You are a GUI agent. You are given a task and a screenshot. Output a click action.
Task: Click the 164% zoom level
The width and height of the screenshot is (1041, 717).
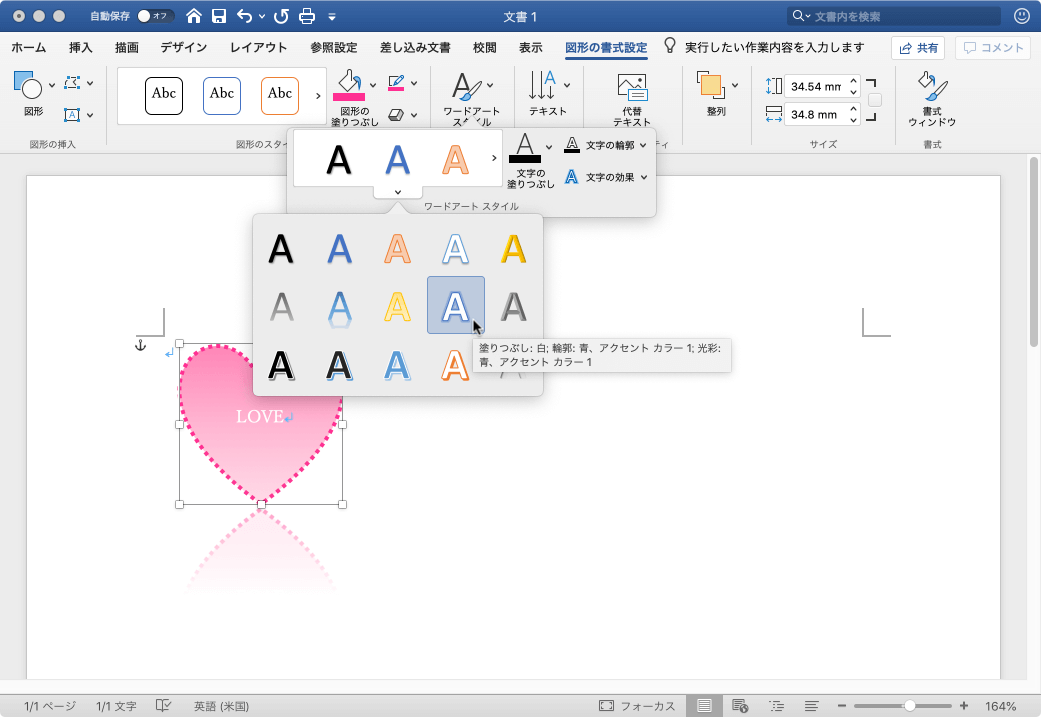tap(1001, 706)
